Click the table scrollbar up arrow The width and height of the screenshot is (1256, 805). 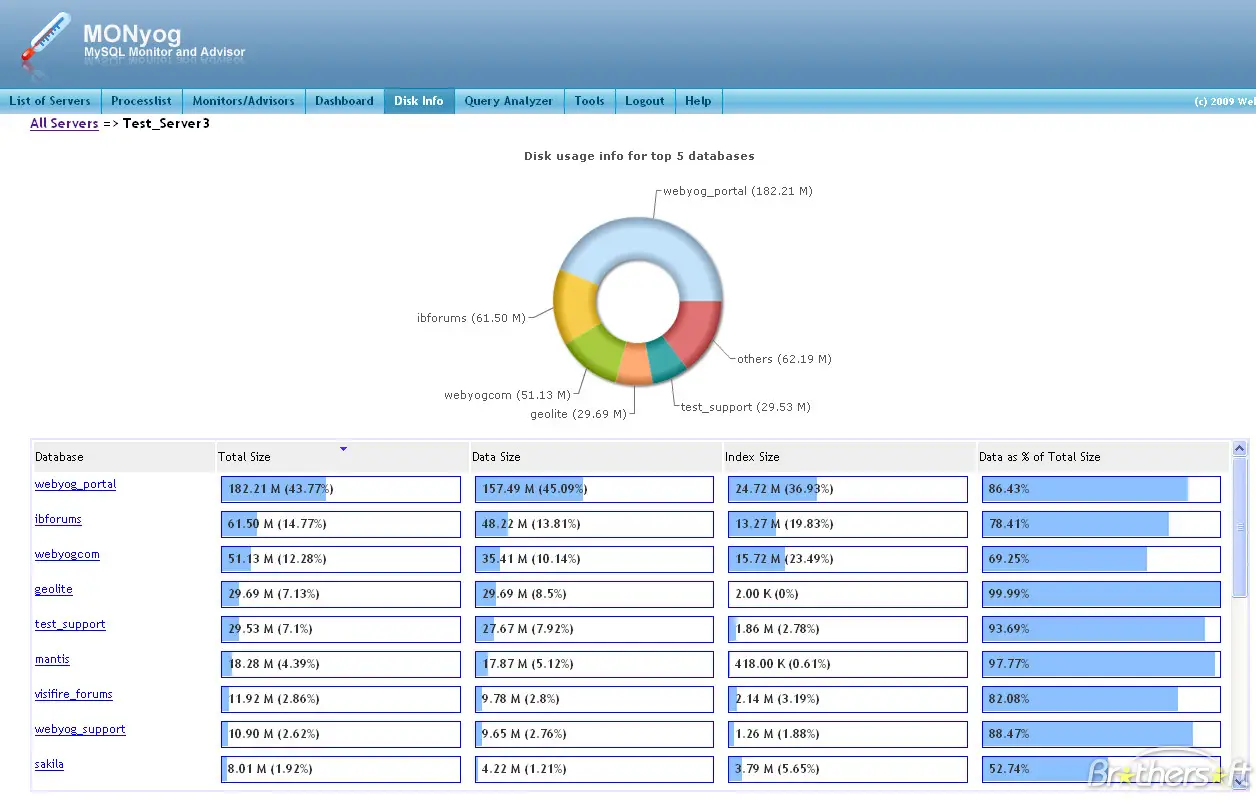tap(1240, 450)
